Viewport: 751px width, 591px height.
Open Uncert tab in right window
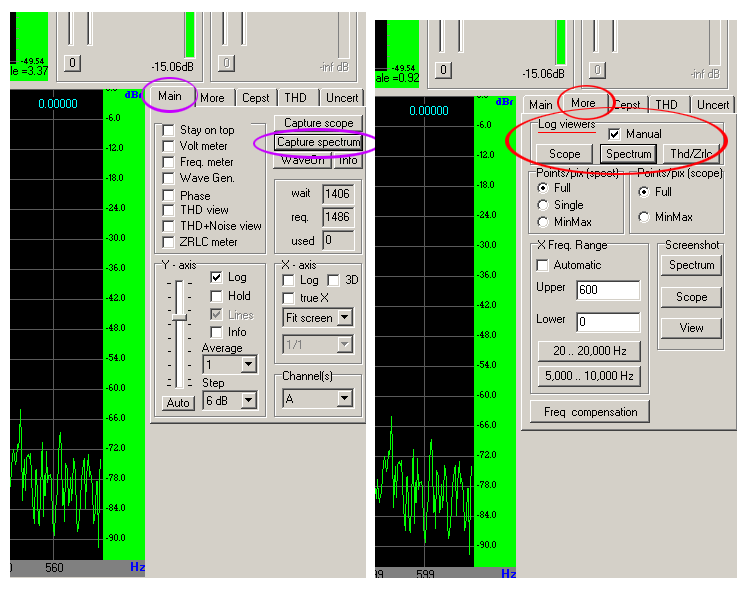click(x=713, y=104)
